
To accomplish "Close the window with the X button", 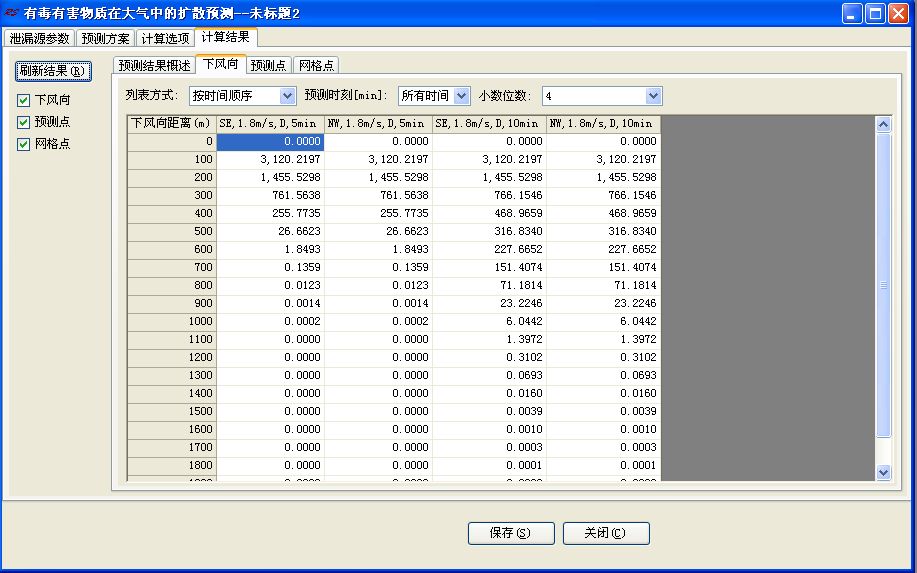I will [x=898, y=13].
